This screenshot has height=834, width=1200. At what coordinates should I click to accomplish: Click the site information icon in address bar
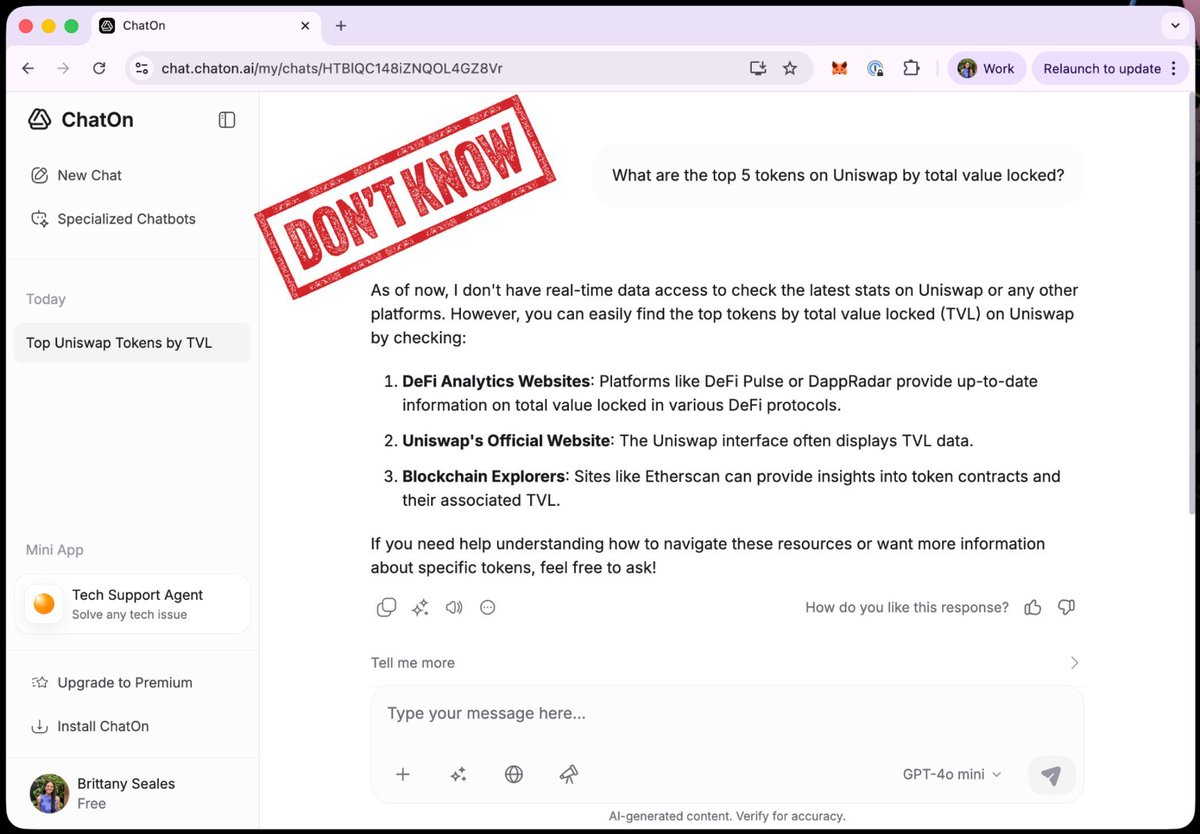[142, 68]
